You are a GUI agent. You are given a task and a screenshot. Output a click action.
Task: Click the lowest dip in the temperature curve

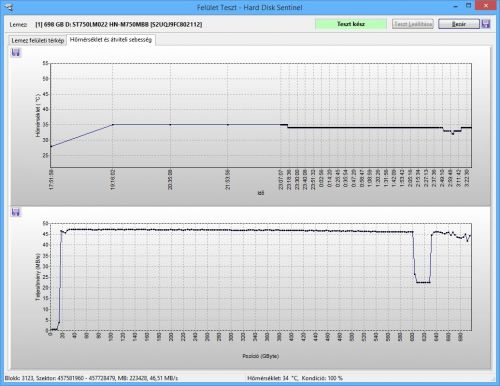[x=452, y=134]
